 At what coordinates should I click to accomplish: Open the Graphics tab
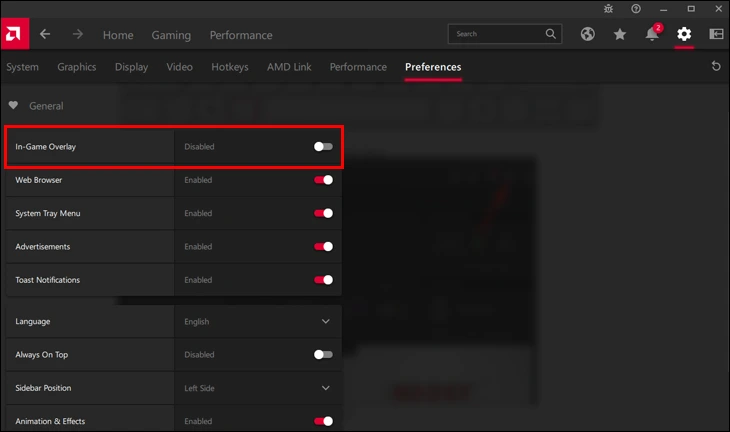[x=77, y=67]
